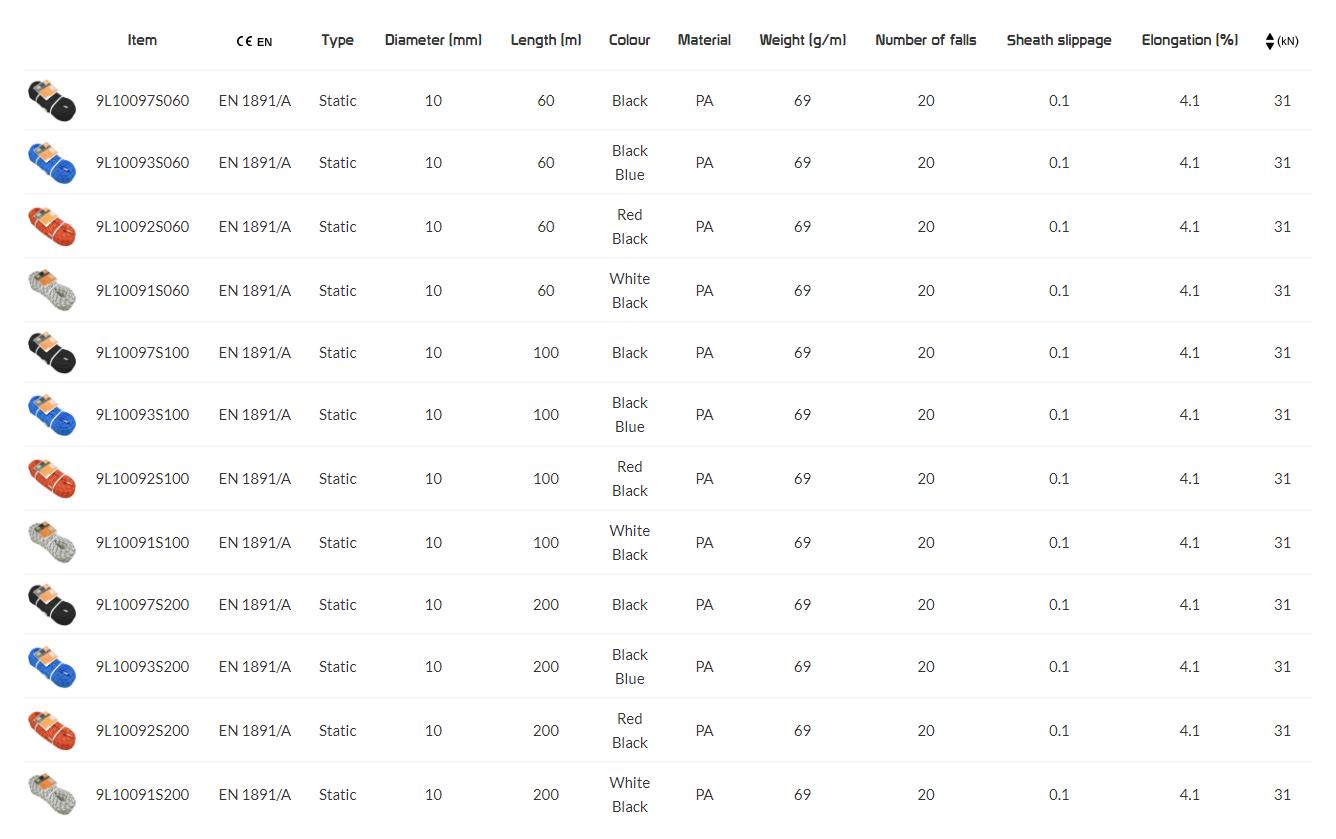
Task: Click the red rope image for 9L10092S060
Action: tap(52, 227)
